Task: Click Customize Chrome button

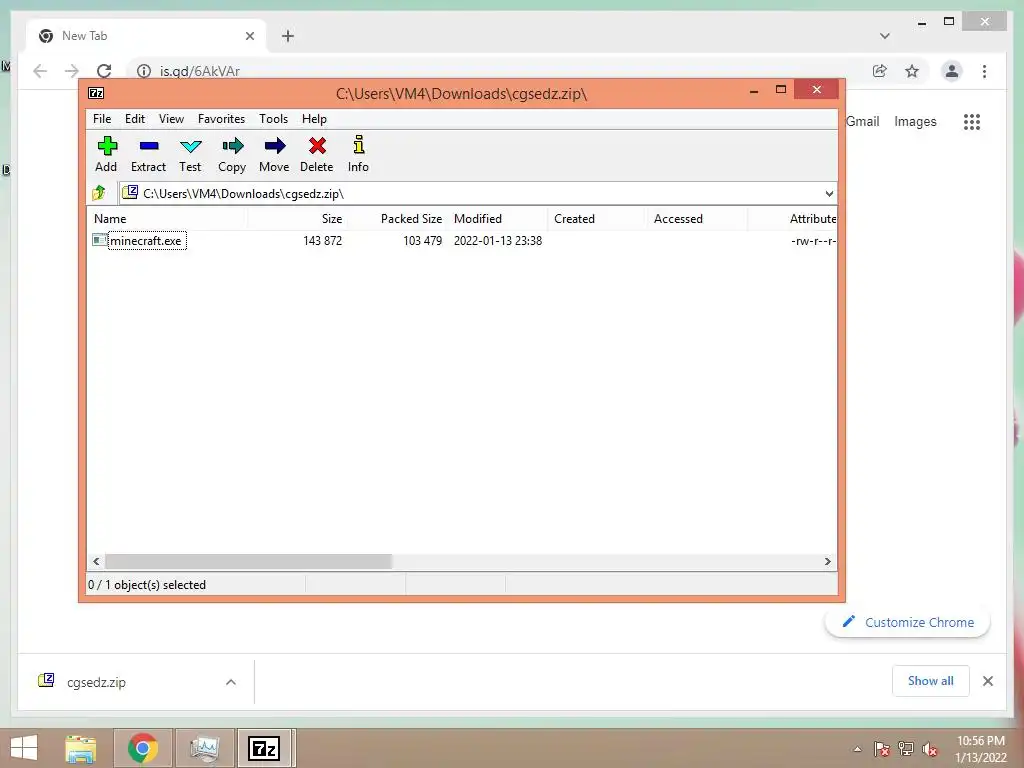Action: click(908, 622)
